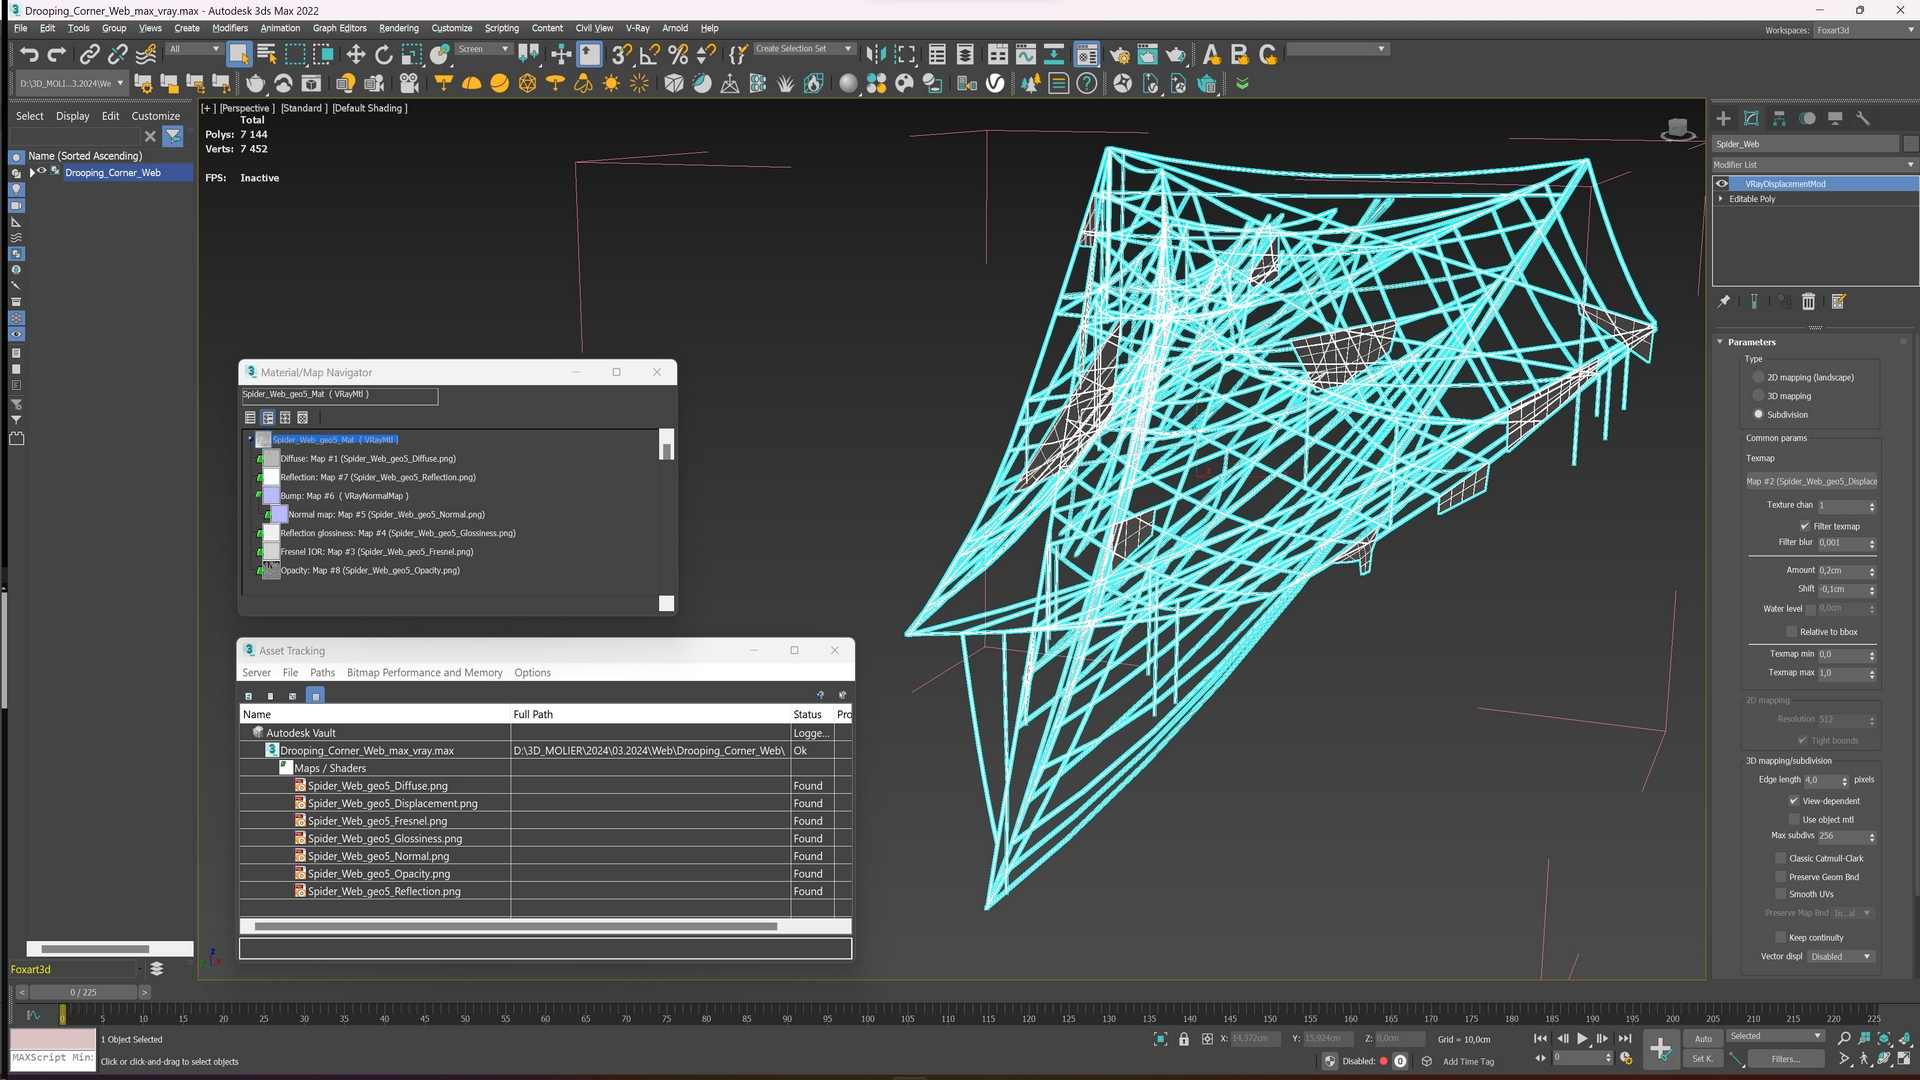This screenshot has width=1920, height=1080.
Task: Click the time slider 0 / 225 handle
Action: point(83,992)
